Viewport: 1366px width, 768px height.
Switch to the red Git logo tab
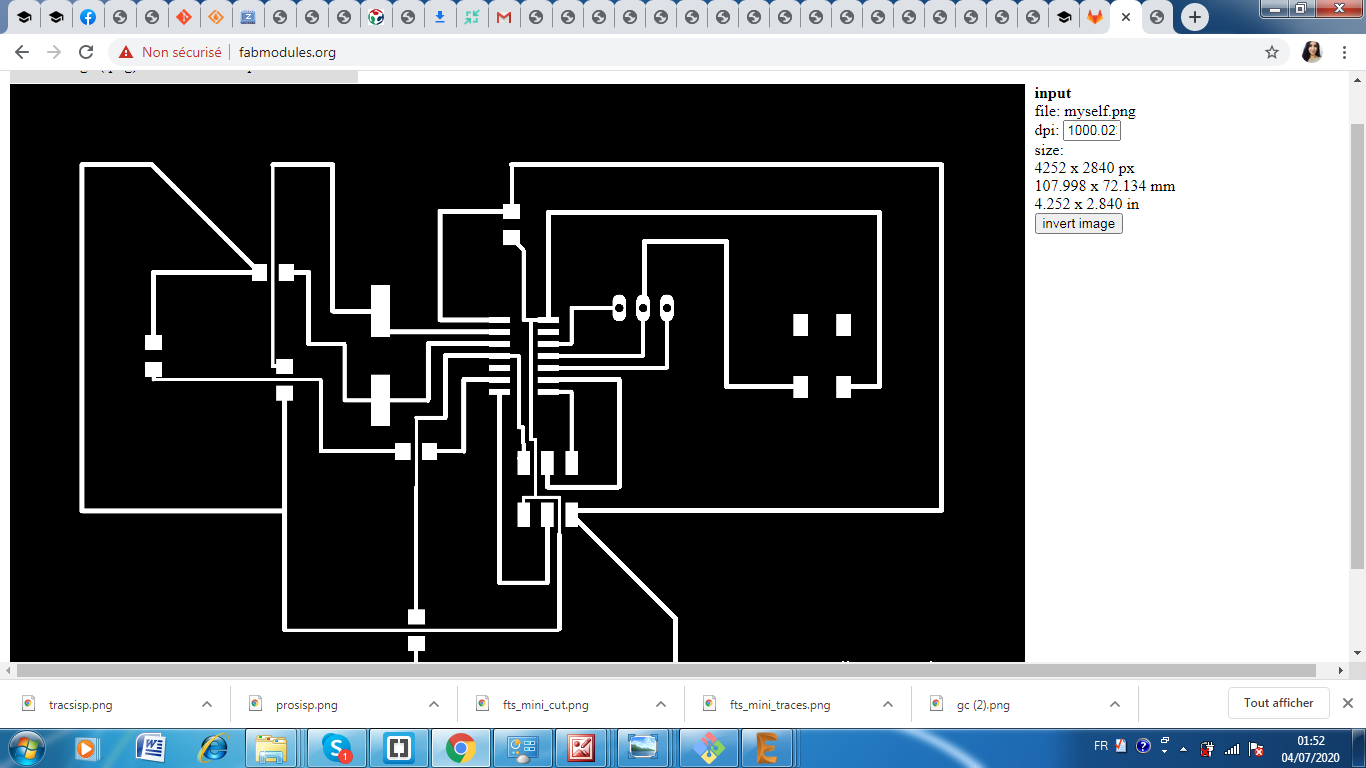[183, 17]
